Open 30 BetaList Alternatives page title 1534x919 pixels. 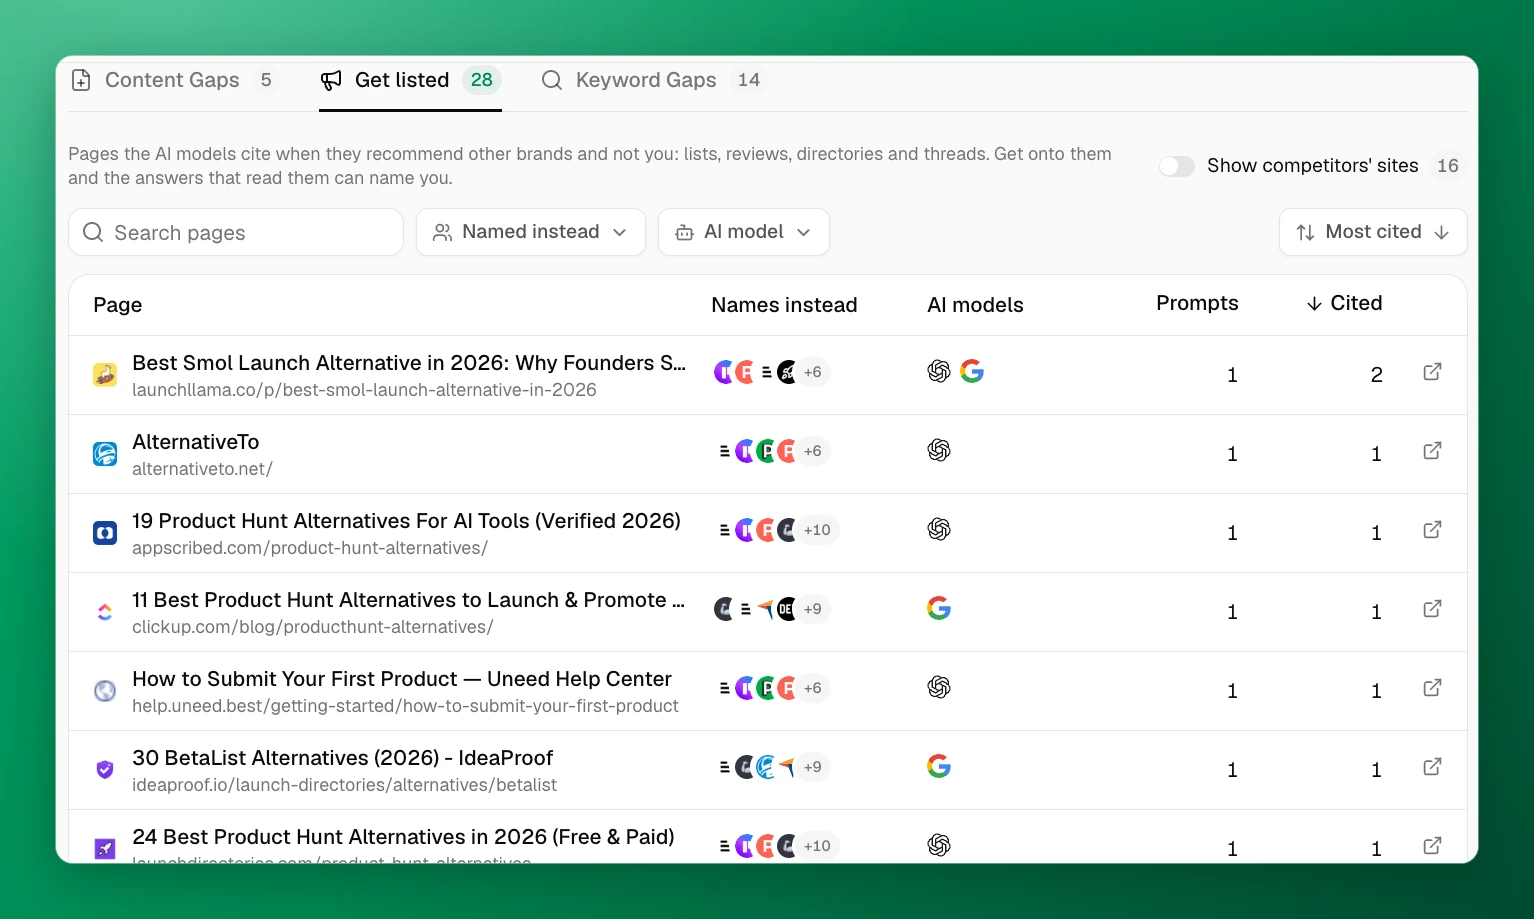[x=342, y=758]
